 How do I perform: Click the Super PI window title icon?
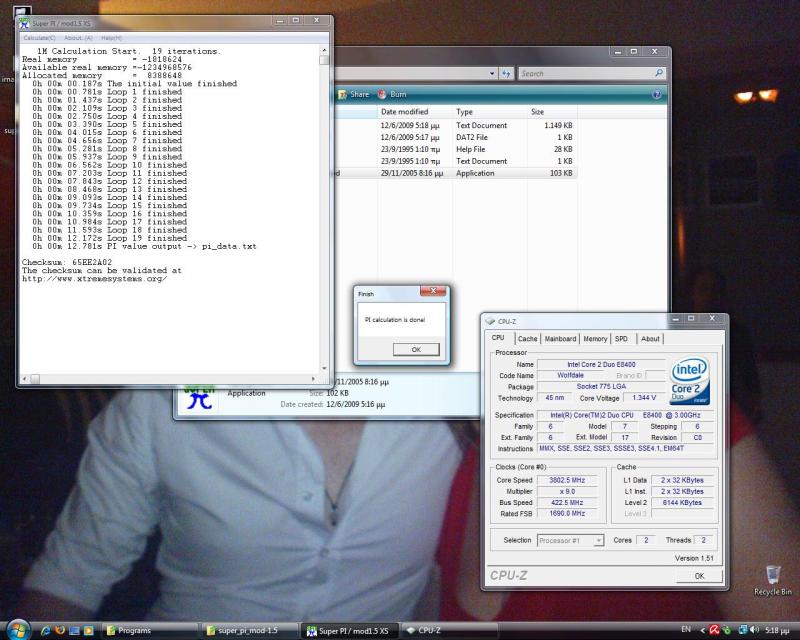(x=24, y=23)
